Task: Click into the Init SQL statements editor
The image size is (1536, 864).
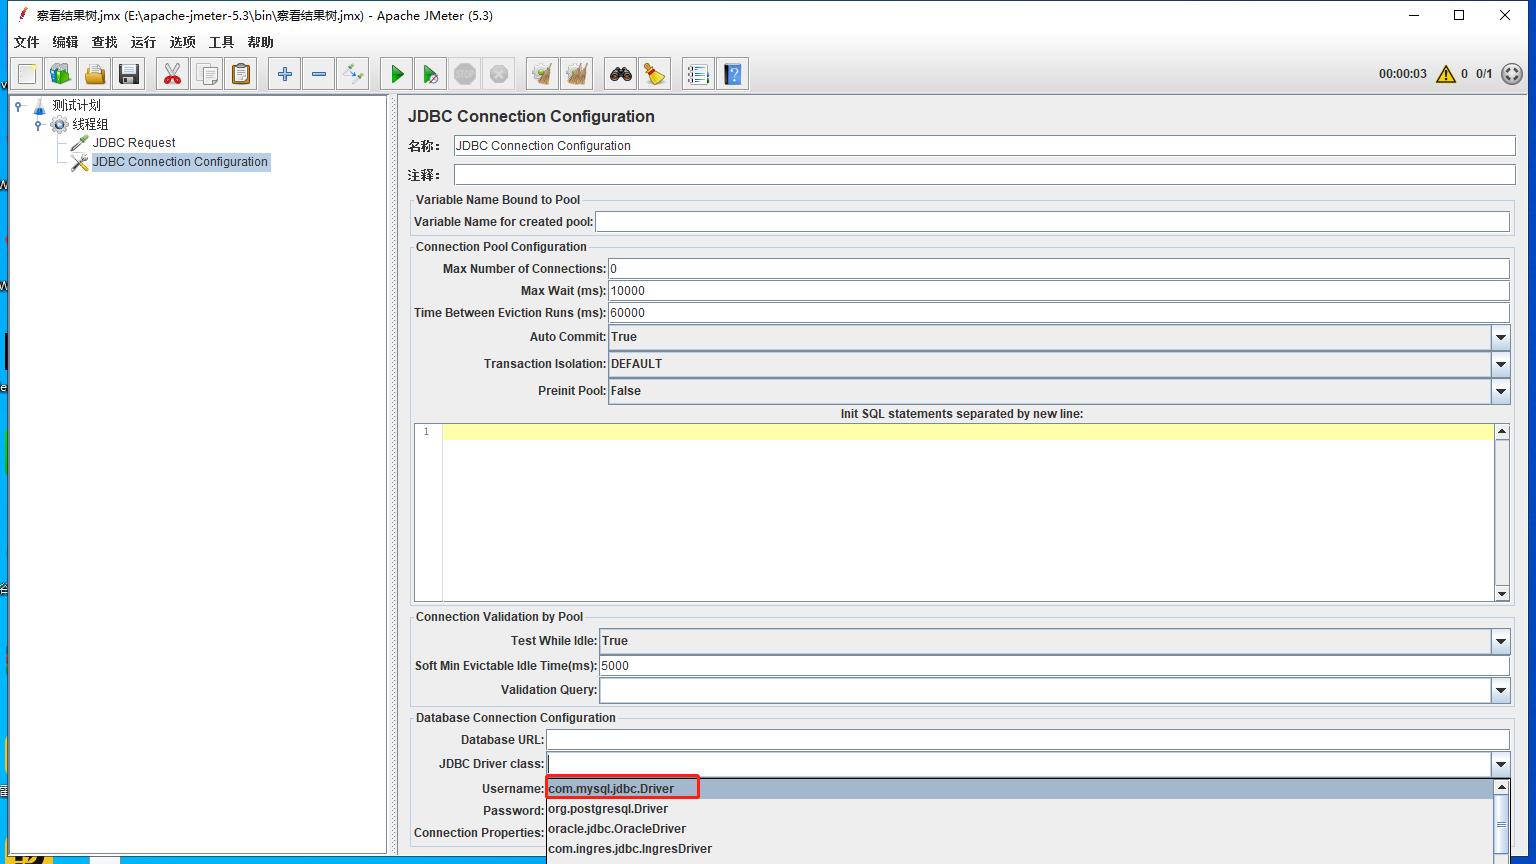Action: tap(968, 512)
